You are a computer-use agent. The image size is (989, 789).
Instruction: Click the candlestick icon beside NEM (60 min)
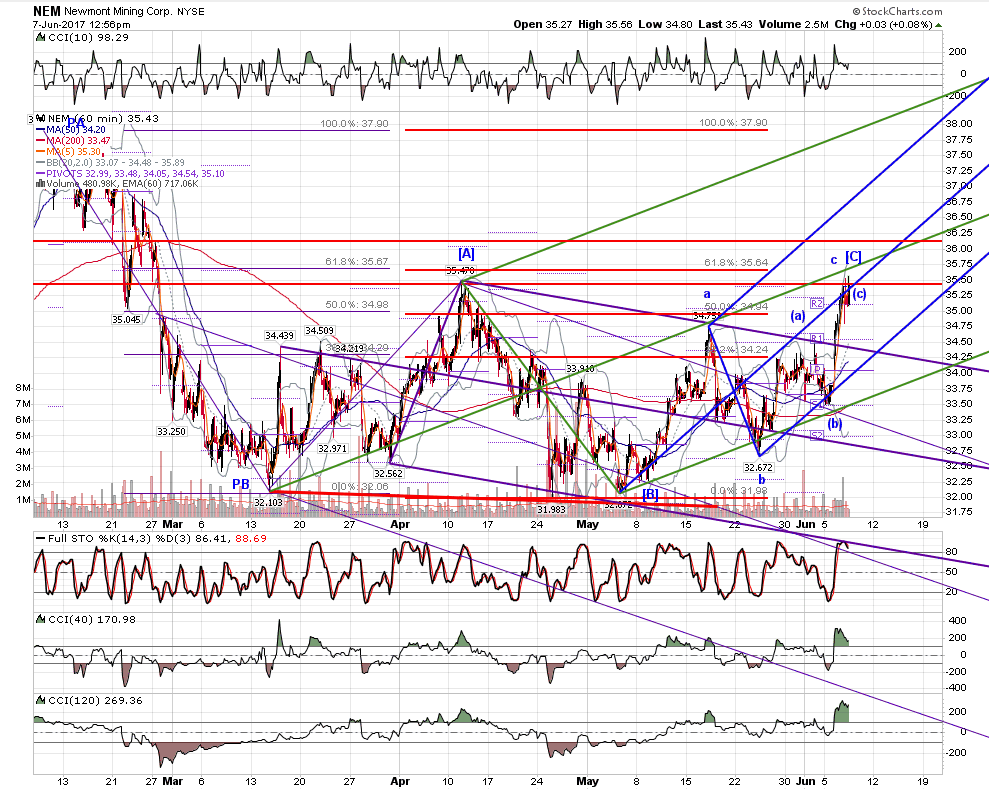(x=40, y=119)
